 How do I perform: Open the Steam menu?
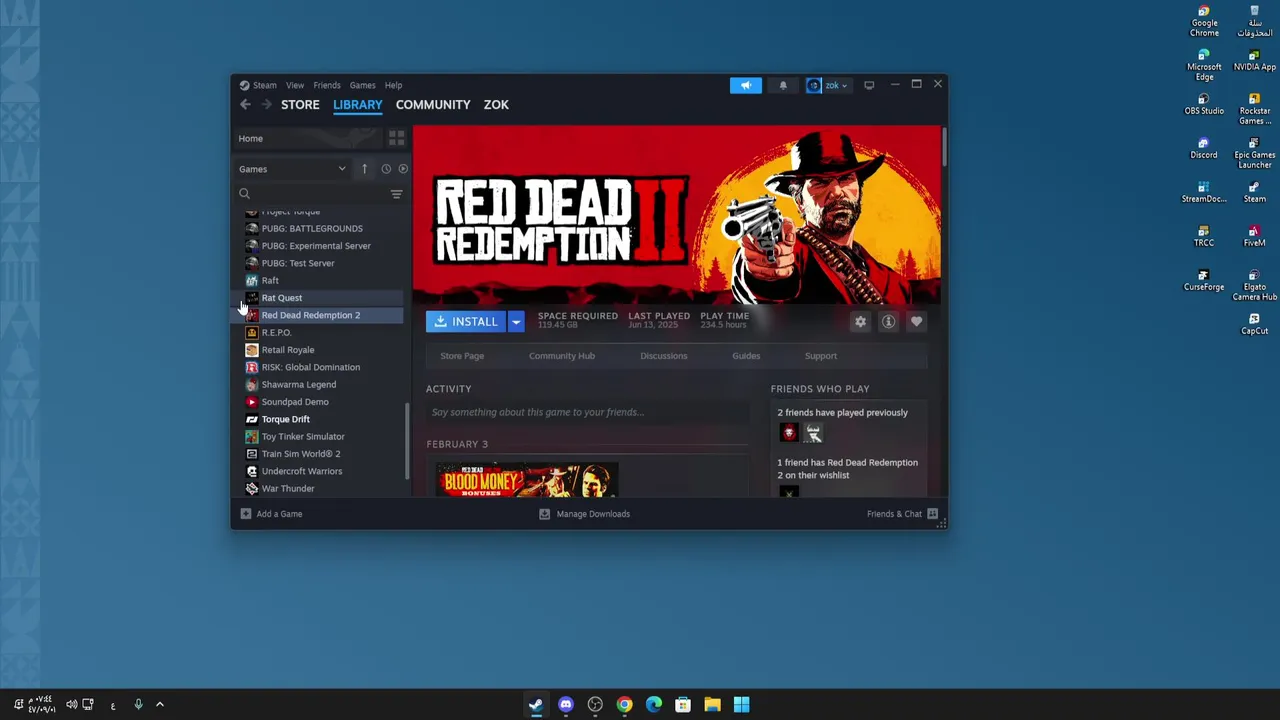[264, 85]
